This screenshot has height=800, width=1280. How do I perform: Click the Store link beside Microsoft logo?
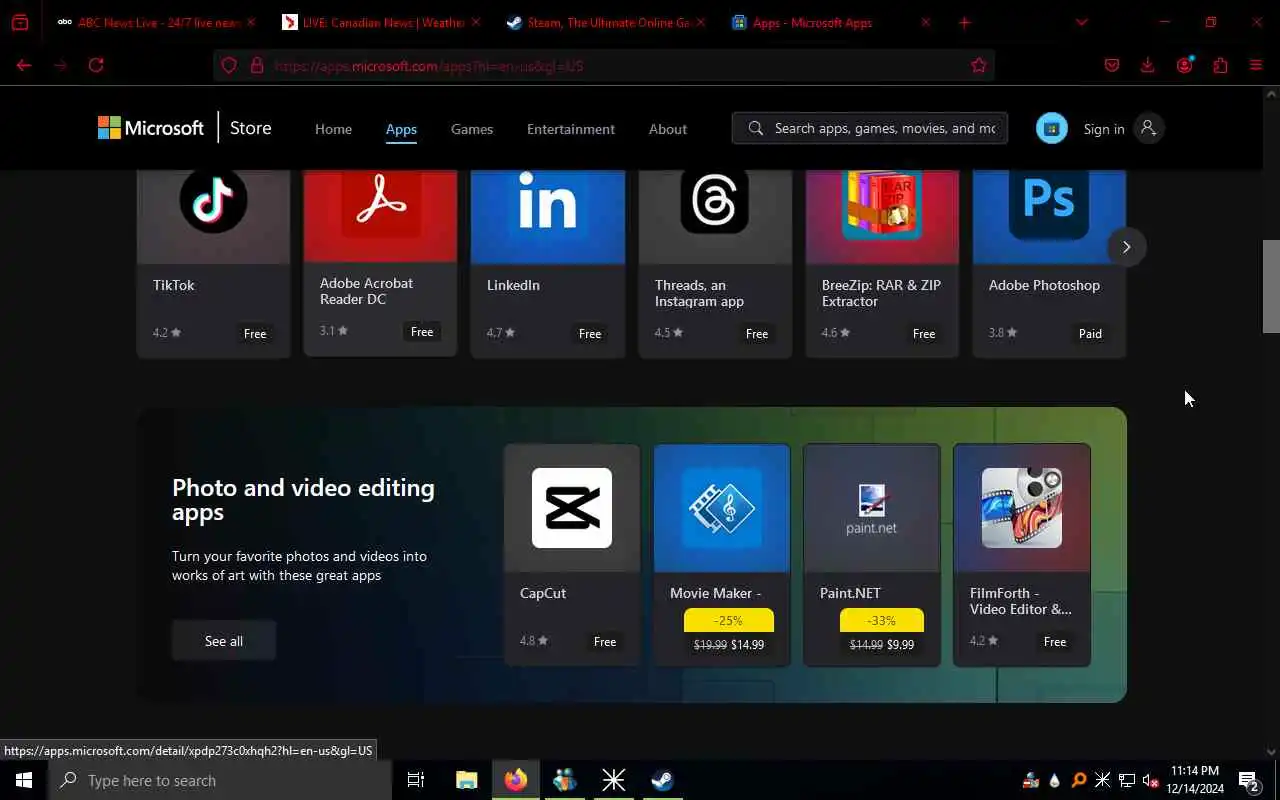click(251, 128)
